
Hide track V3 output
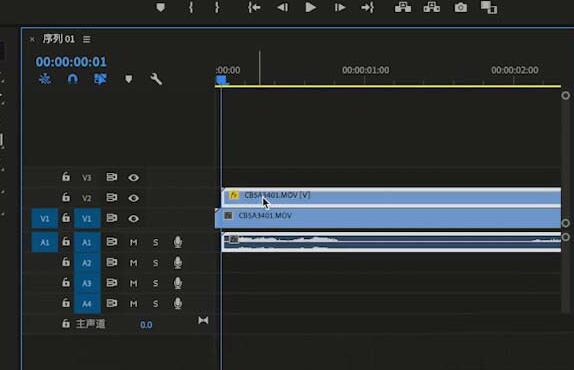[x=134, y=177]
